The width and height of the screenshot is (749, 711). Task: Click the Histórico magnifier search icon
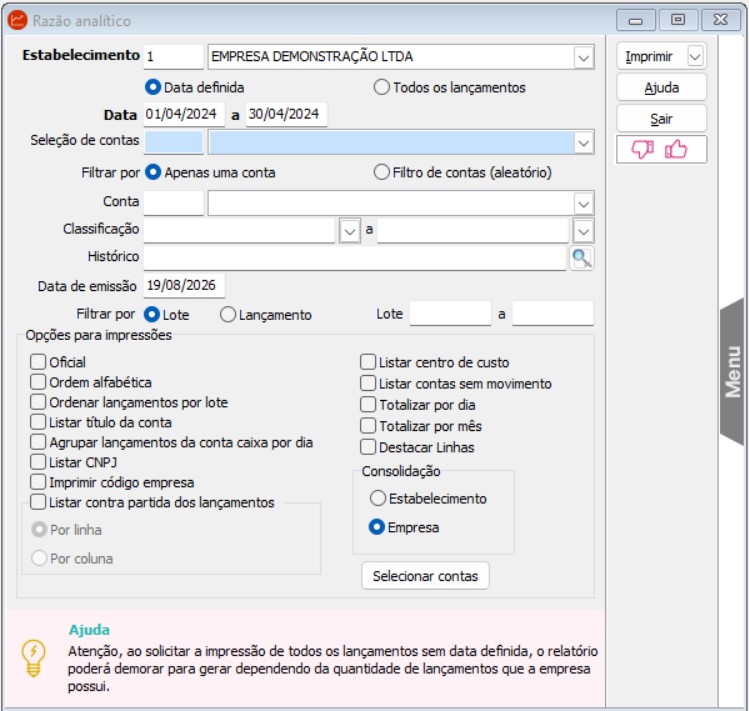click(x=582, y=259)
